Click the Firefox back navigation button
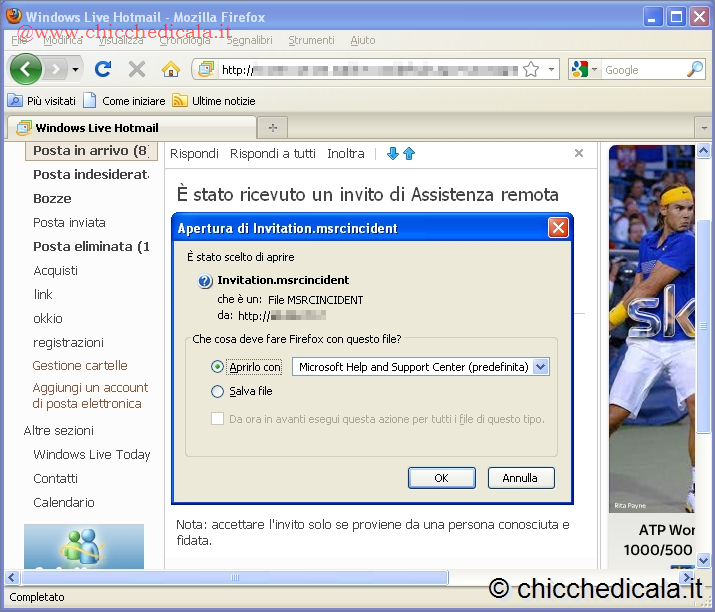The width and height of the screenshot is (715, 612). pos(26,69)
